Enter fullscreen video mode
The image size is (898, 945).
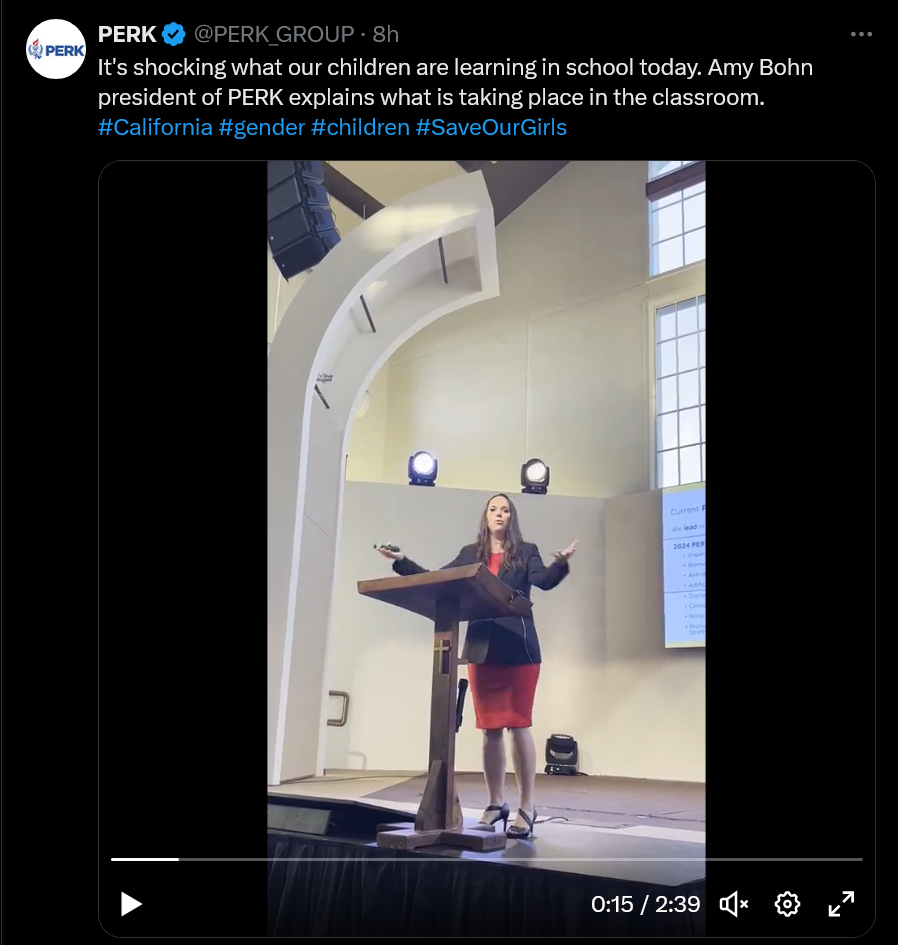pos(841,904)
